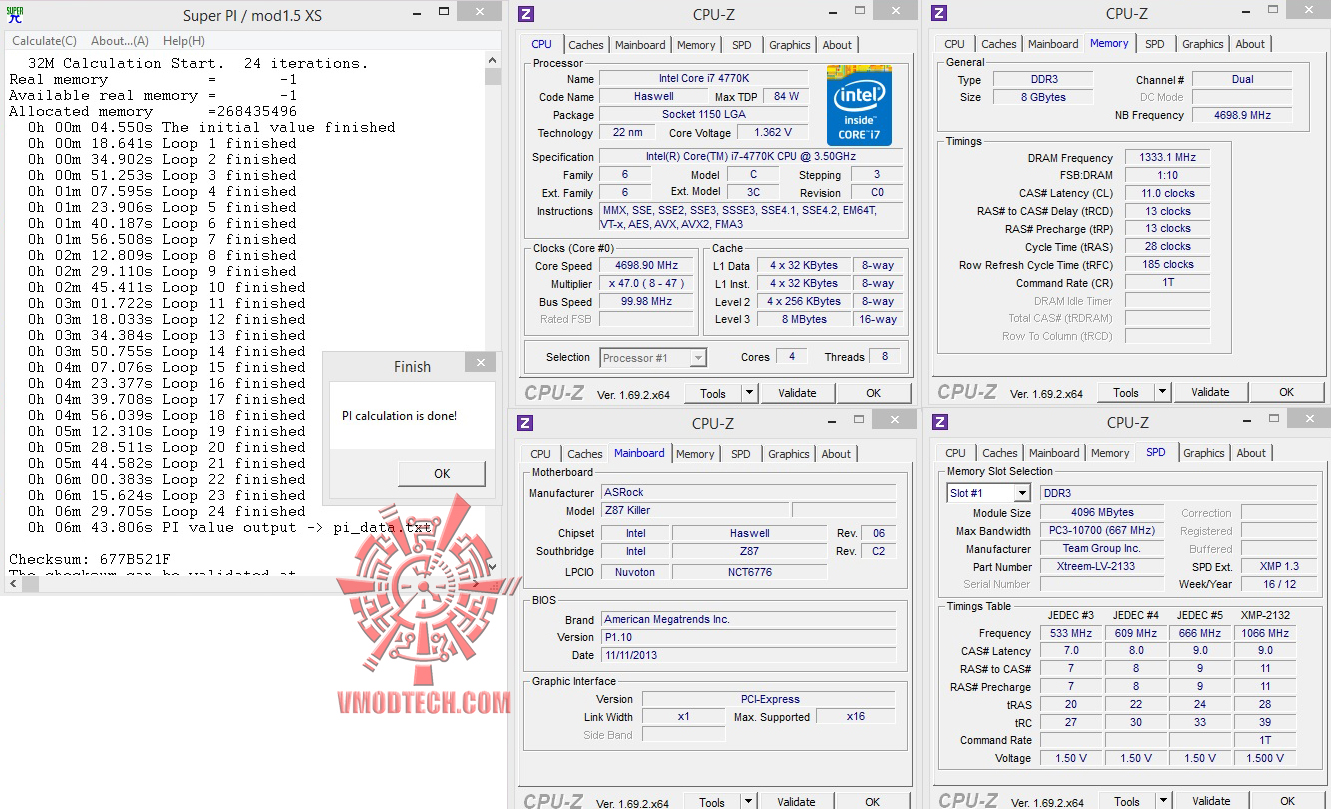
Task: Select the About tab in the SPD tab window
Action: 1251,453
